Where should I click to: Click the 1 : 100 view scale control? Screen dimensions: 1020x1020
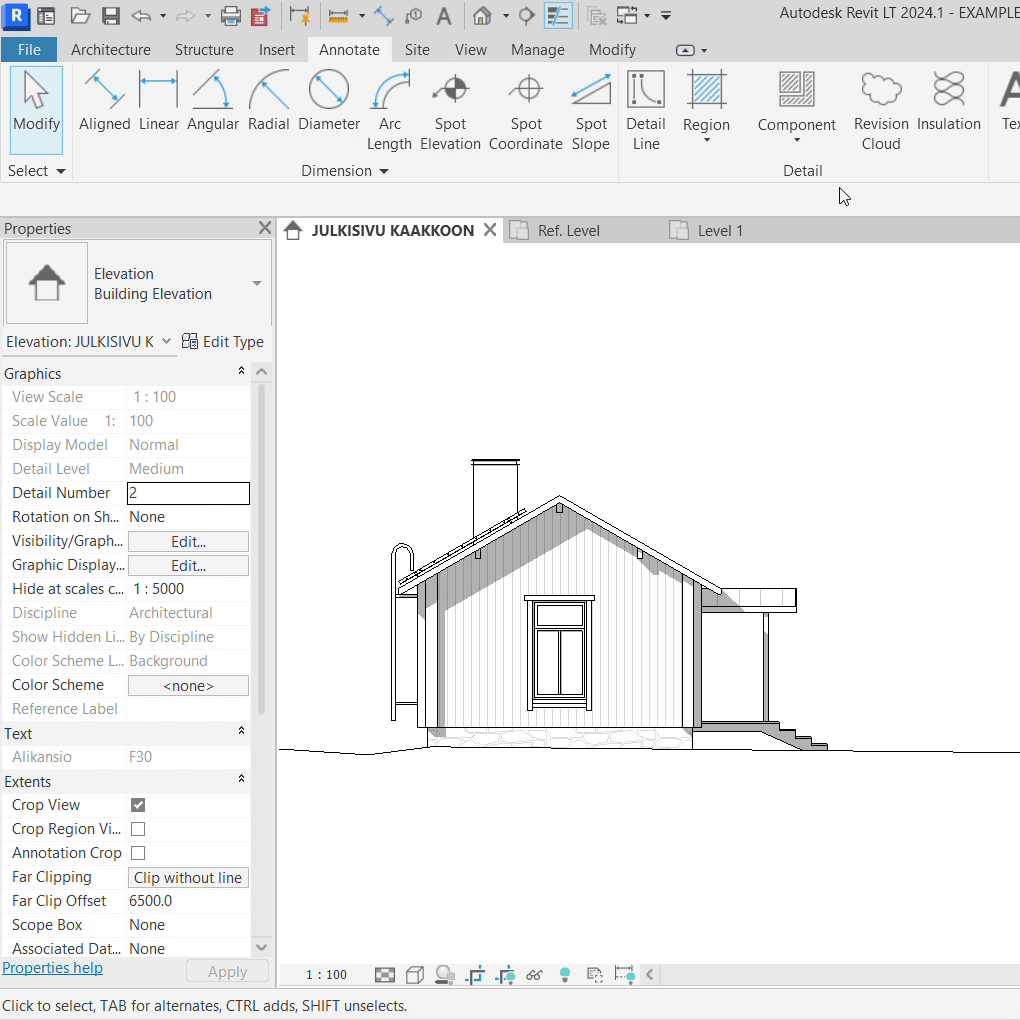(326, 974)
